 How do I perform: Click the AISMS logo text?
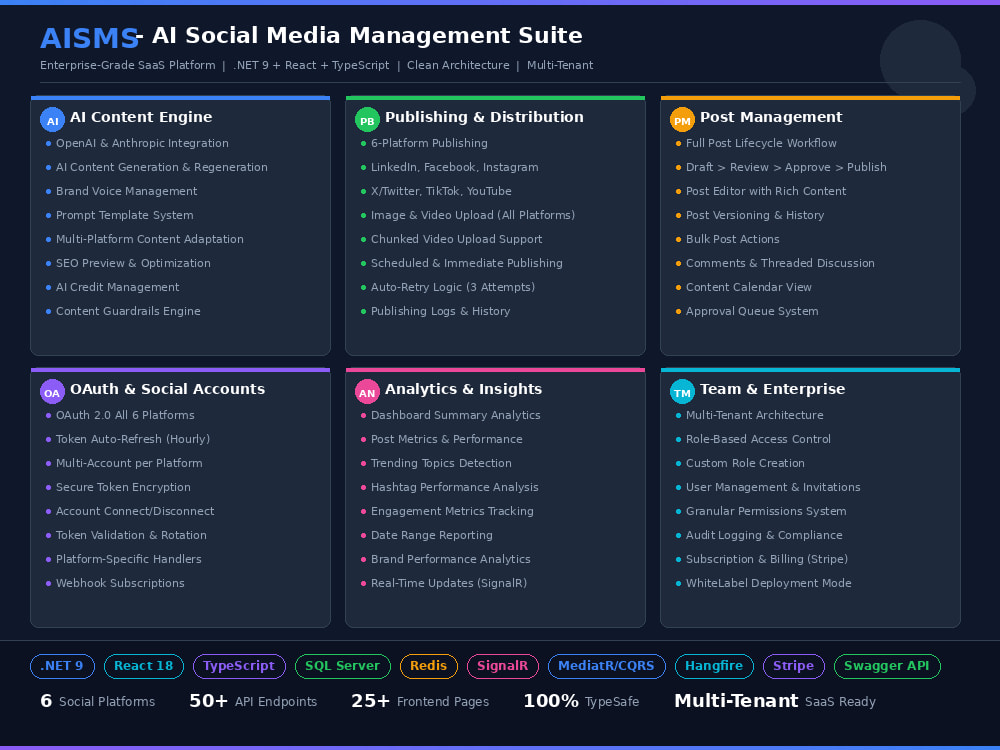point(89,39)
